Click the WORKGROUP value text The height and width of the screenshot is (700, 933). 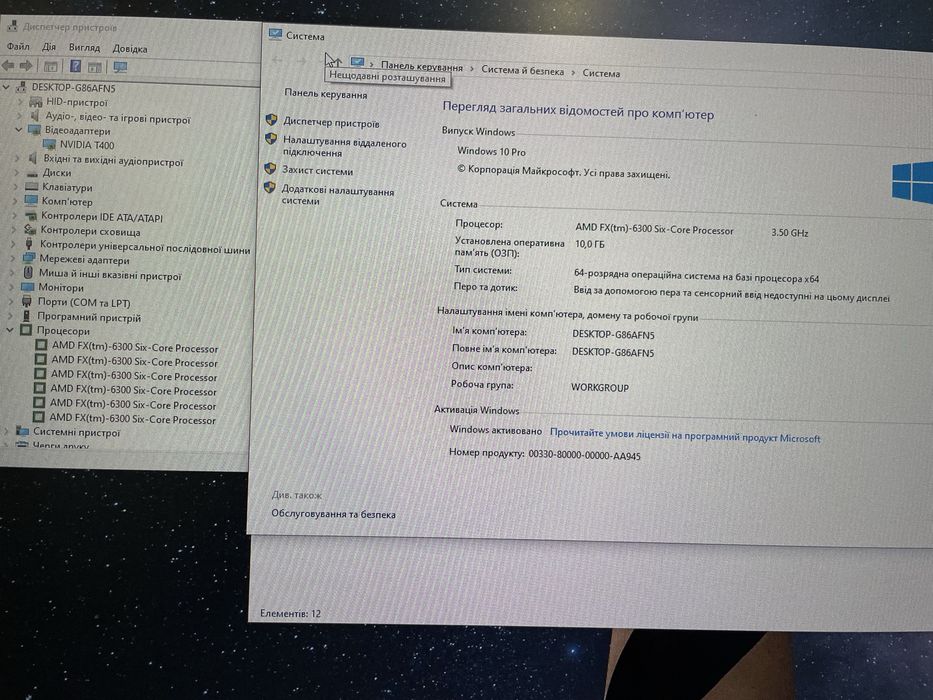[600, 388]
